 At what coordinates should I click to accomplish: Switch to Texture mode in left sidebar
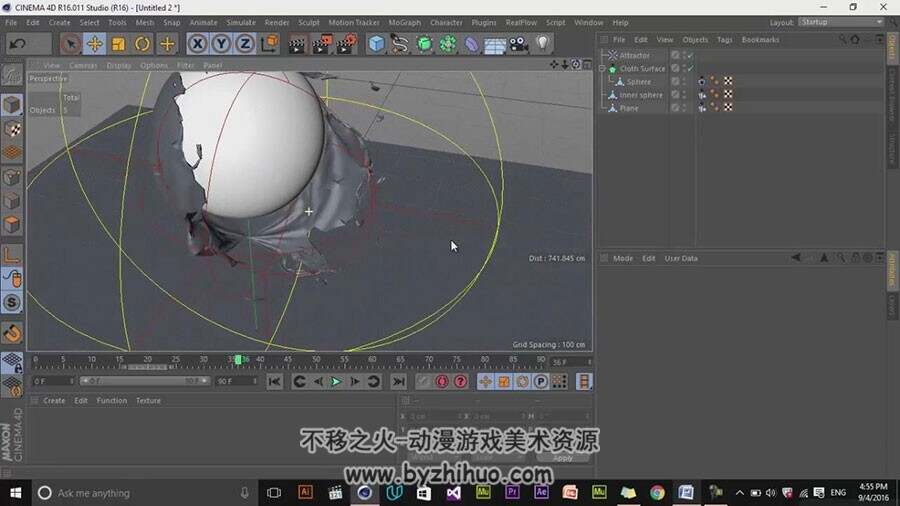12,129
